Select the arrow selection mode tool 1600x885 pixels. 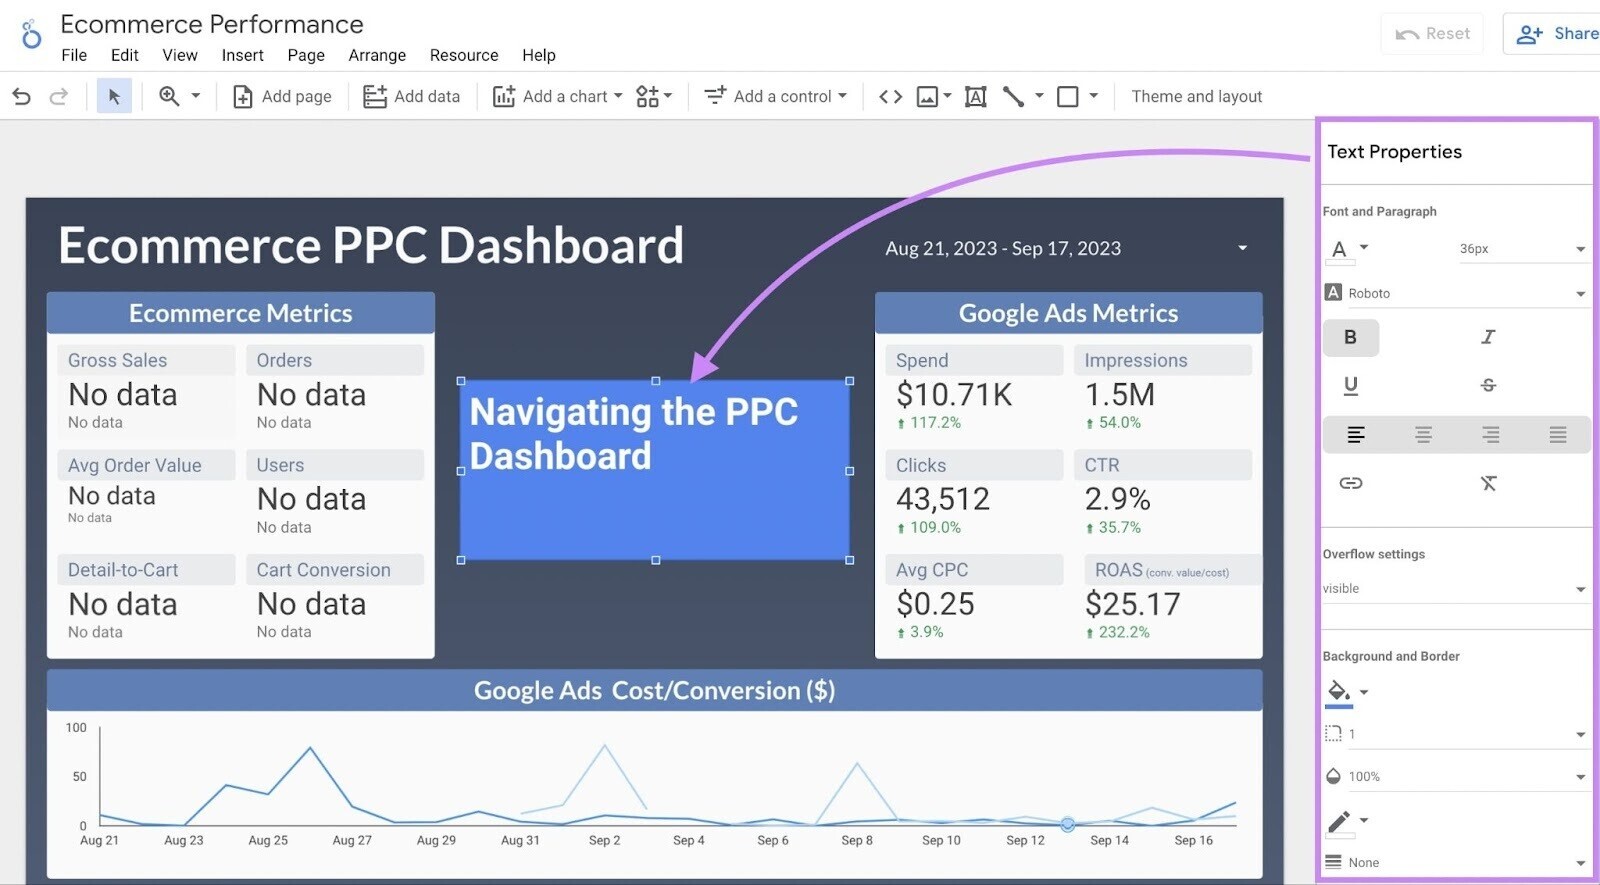pyautogui.click(x=114, y=96)
